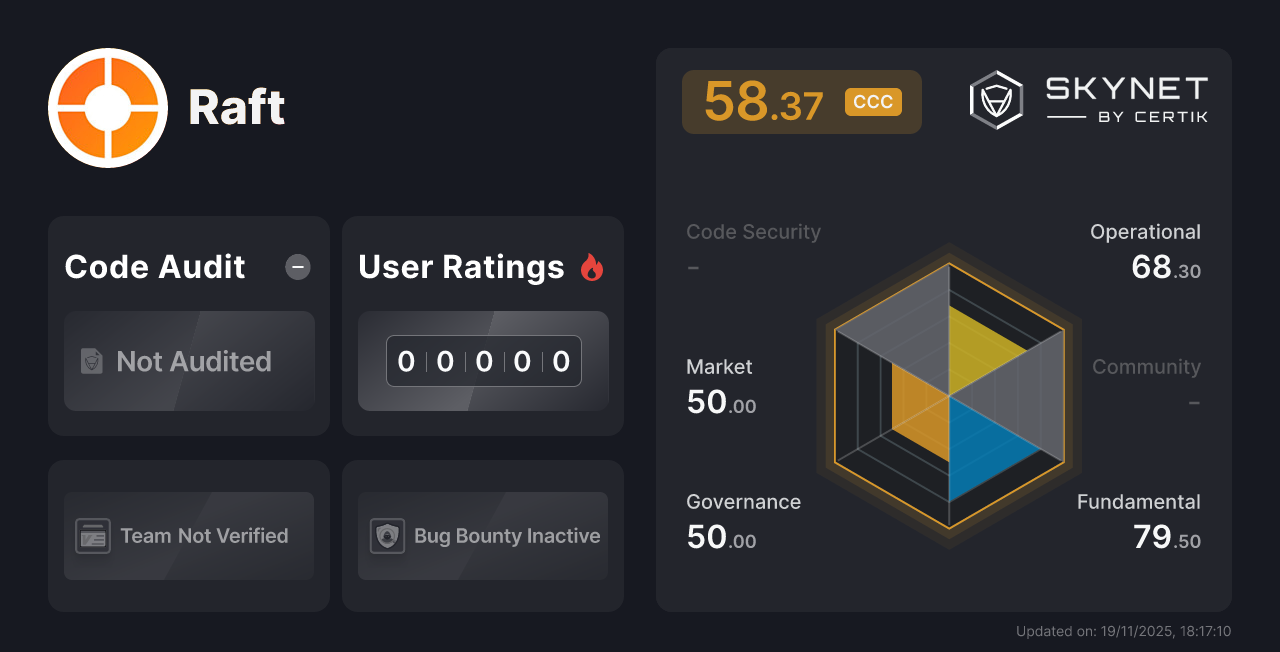Select the shield icon next to Not Audited
Viewport: 1280px width, 652px height.
coord(91,362)
